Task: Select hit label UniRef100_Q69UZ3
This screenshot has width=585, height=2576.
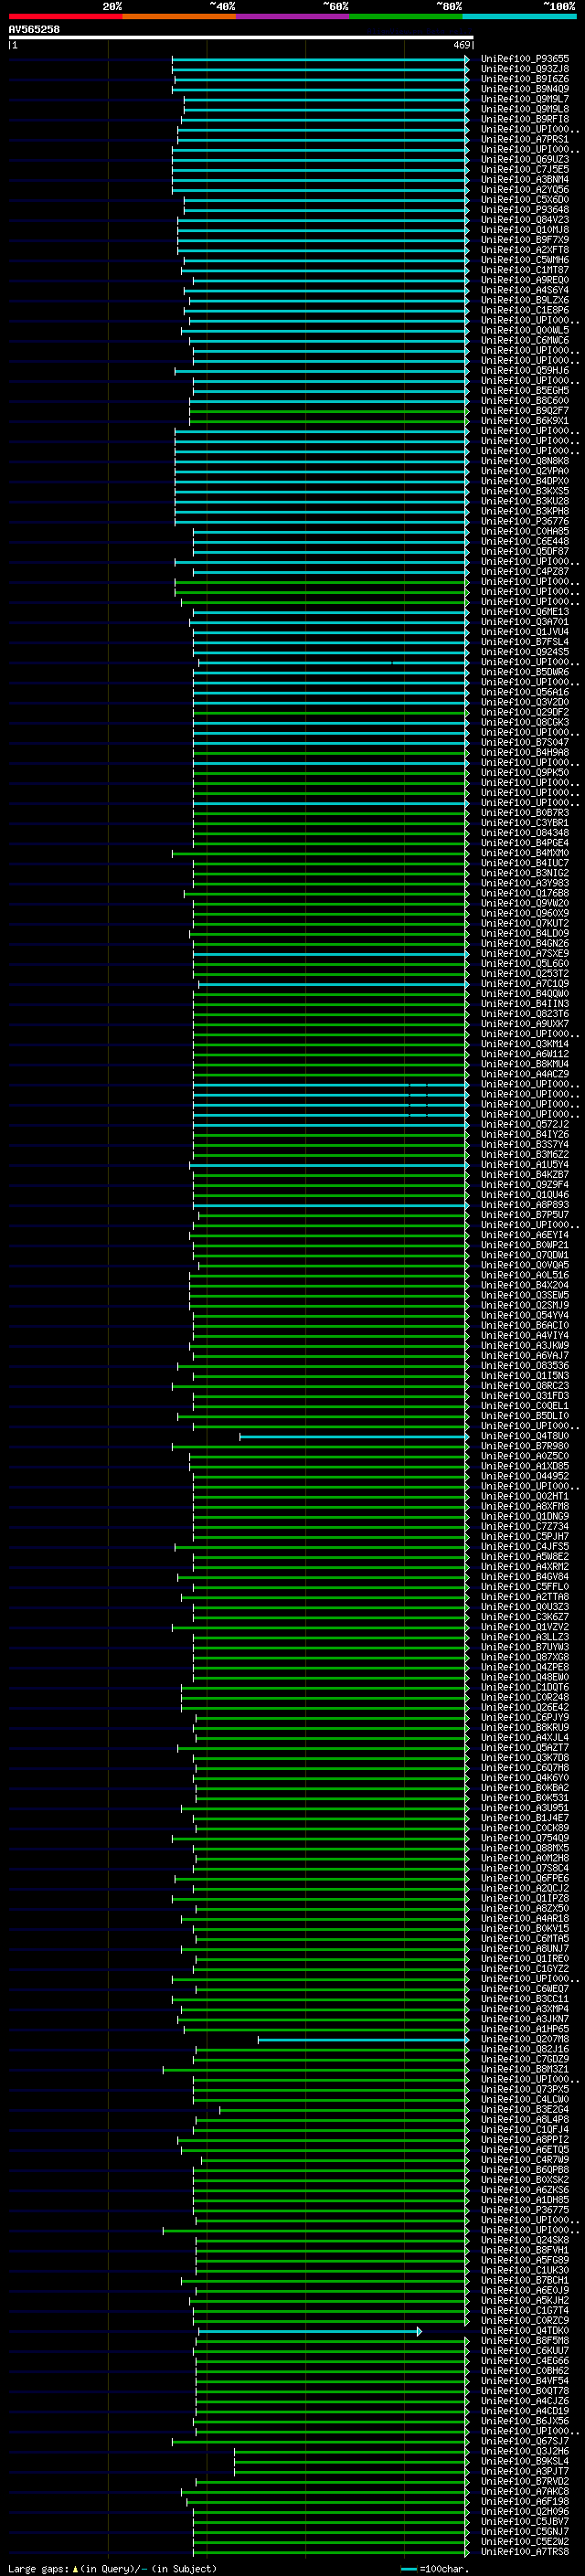Action: pos(525,159)
